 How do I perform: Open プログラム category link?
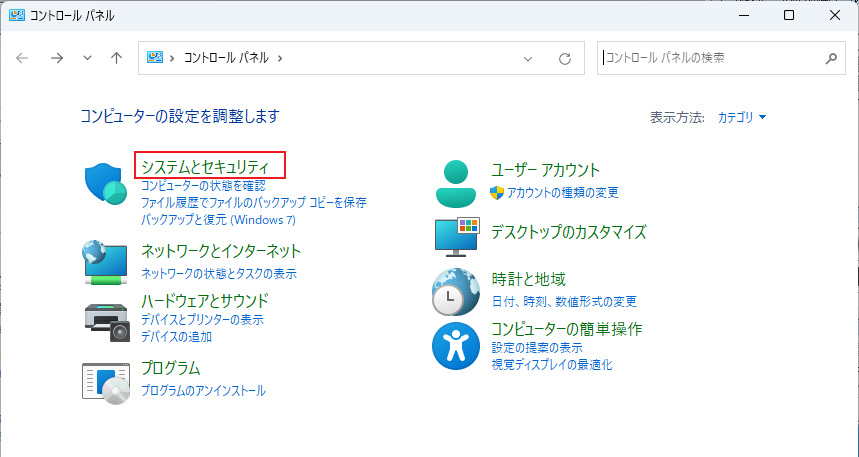pyautogui.click(x=171, y=368)
